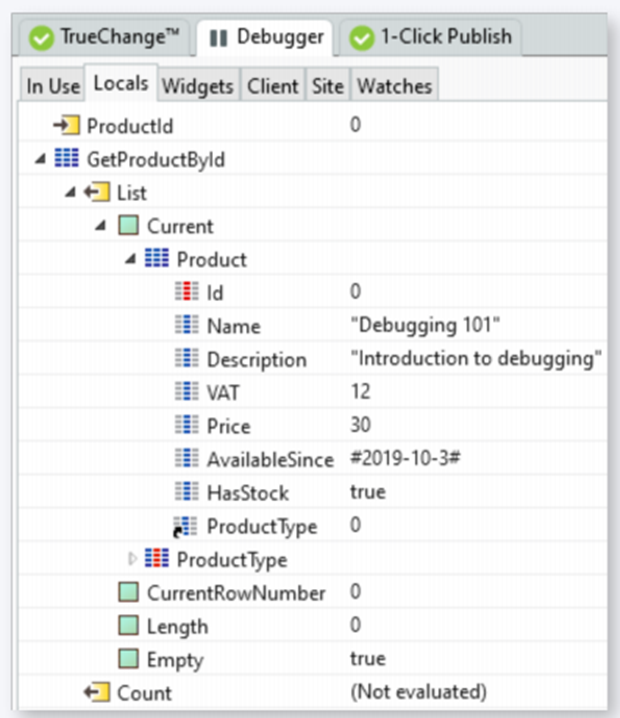
Task: Collapse the List node
Action: pos(69,193)
